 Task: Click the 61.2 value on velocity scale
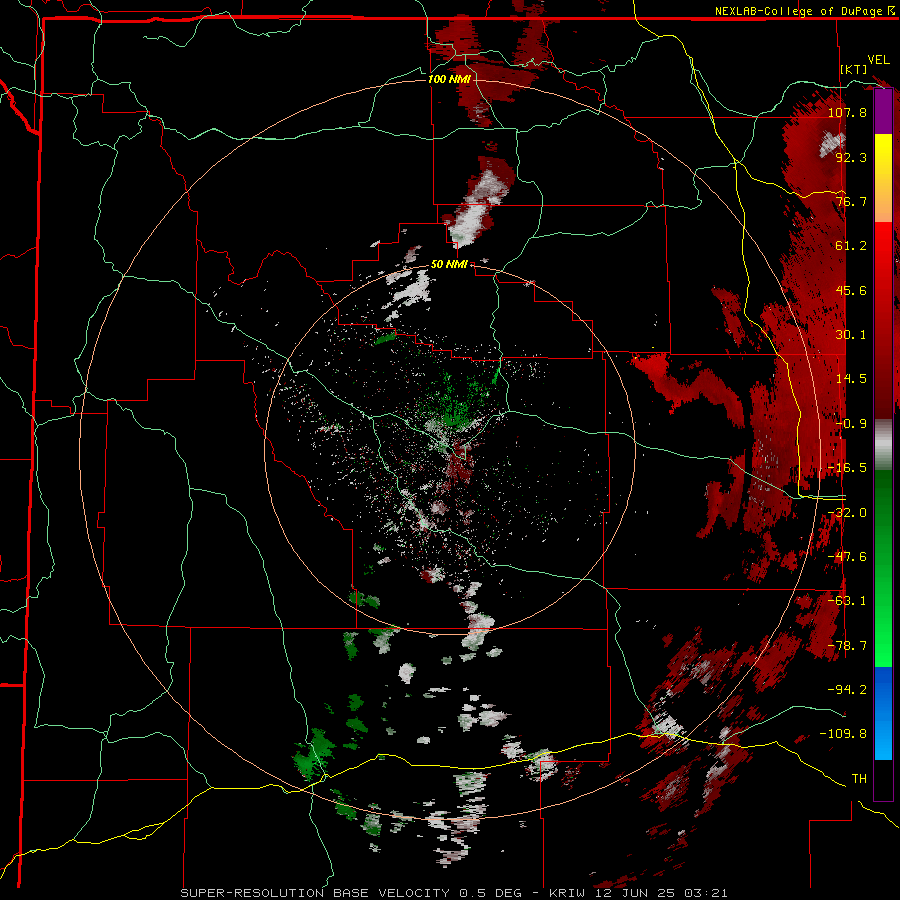coord(851,246)
